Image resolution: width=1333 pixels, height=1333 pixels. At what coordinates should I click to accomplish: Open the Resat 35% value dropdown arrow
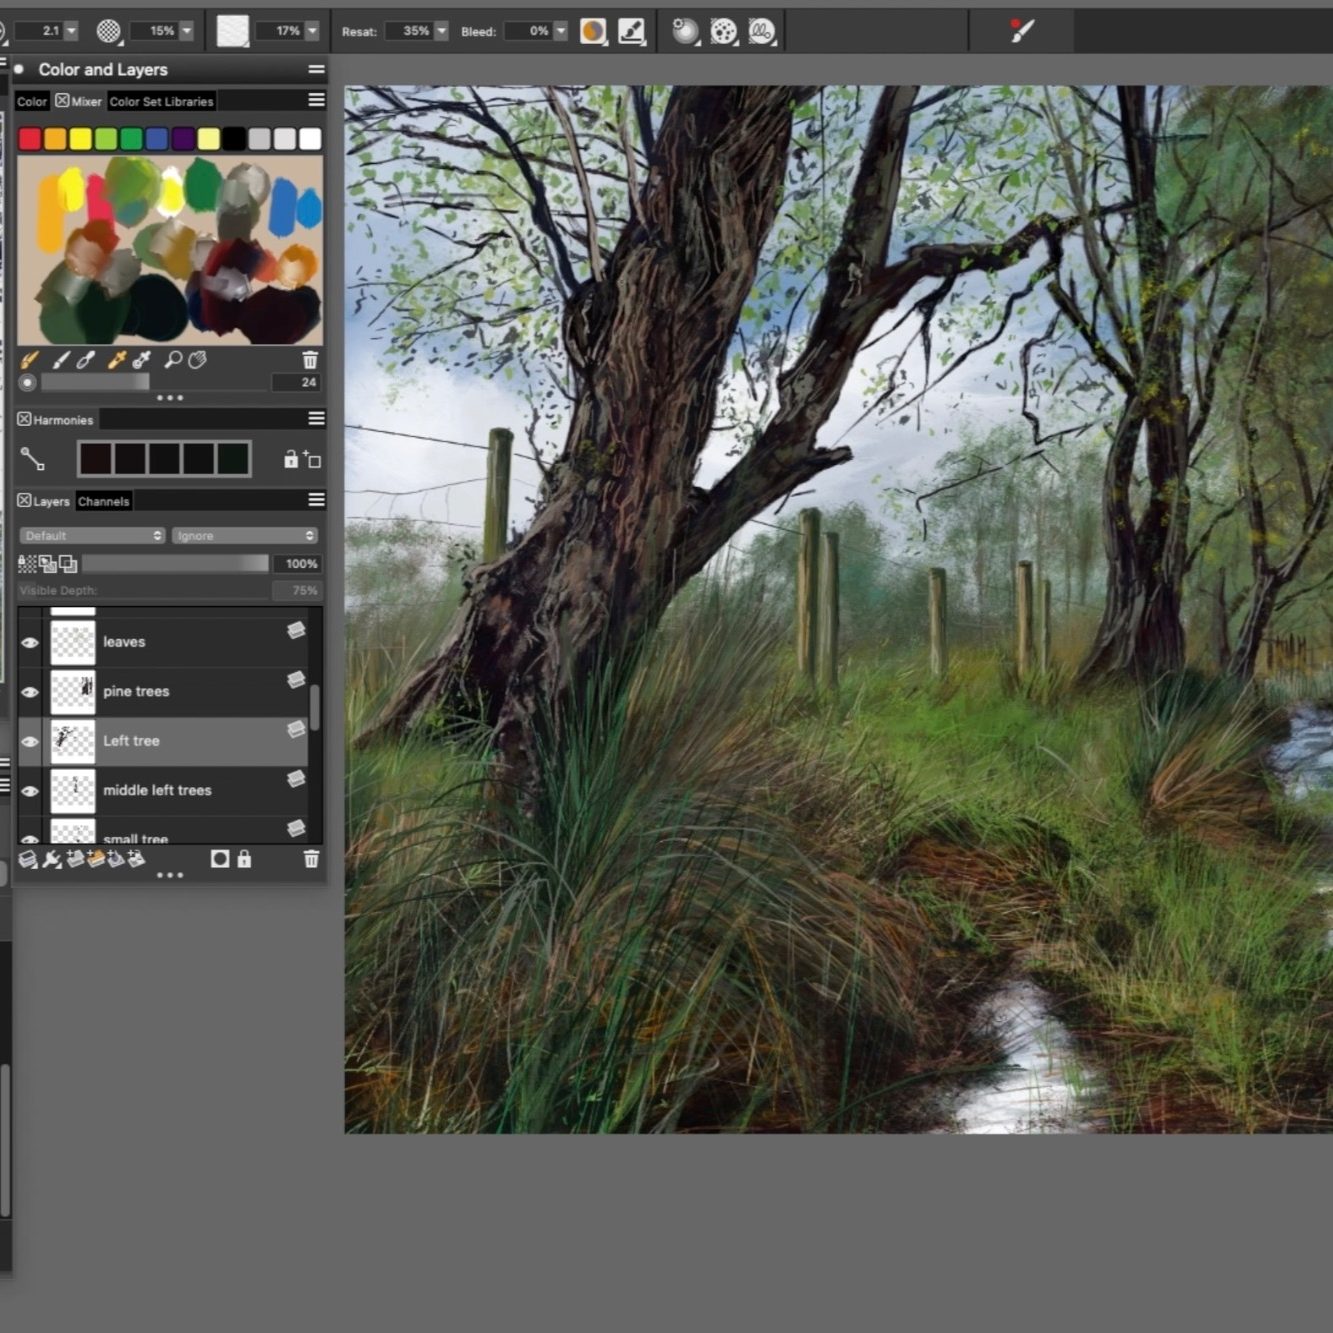pos(441,31)
